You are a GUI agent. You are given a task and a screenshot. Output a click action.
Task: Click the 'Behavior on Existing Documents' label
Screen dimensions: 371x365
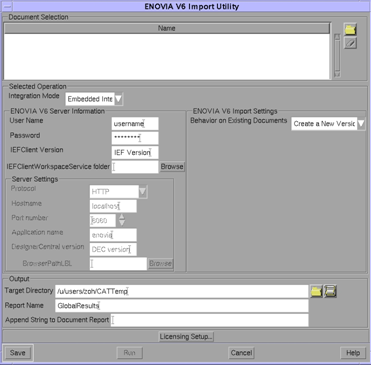pos(239,120)
